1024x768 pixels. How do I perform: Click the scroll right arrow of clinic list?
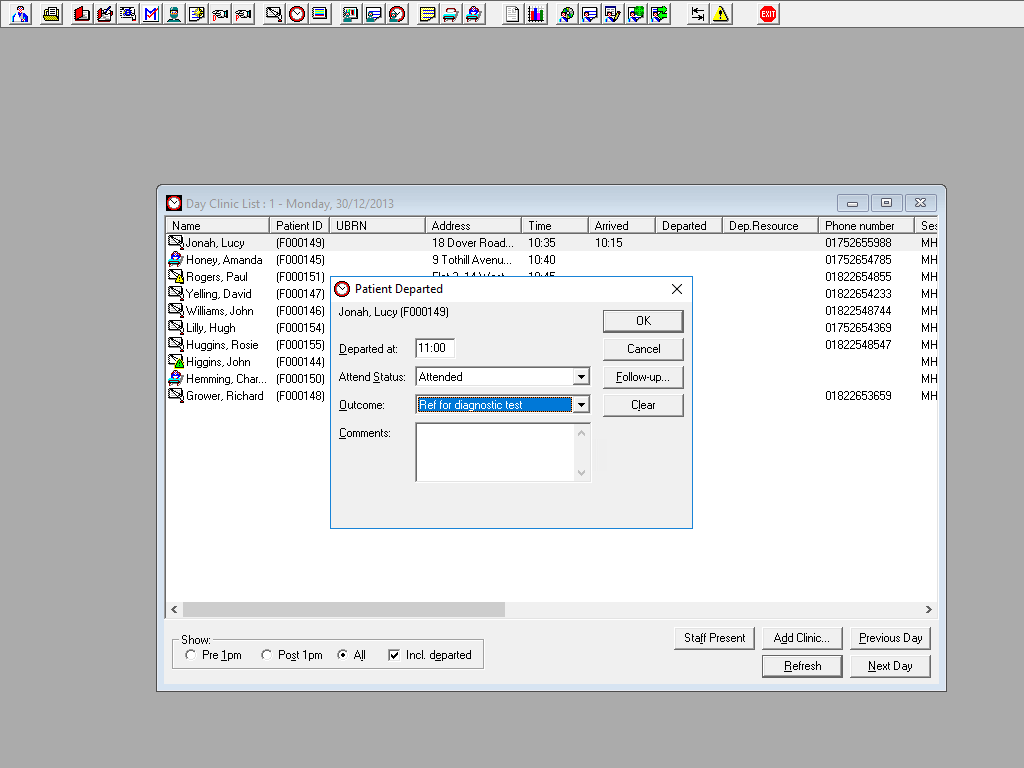point(929,609)
